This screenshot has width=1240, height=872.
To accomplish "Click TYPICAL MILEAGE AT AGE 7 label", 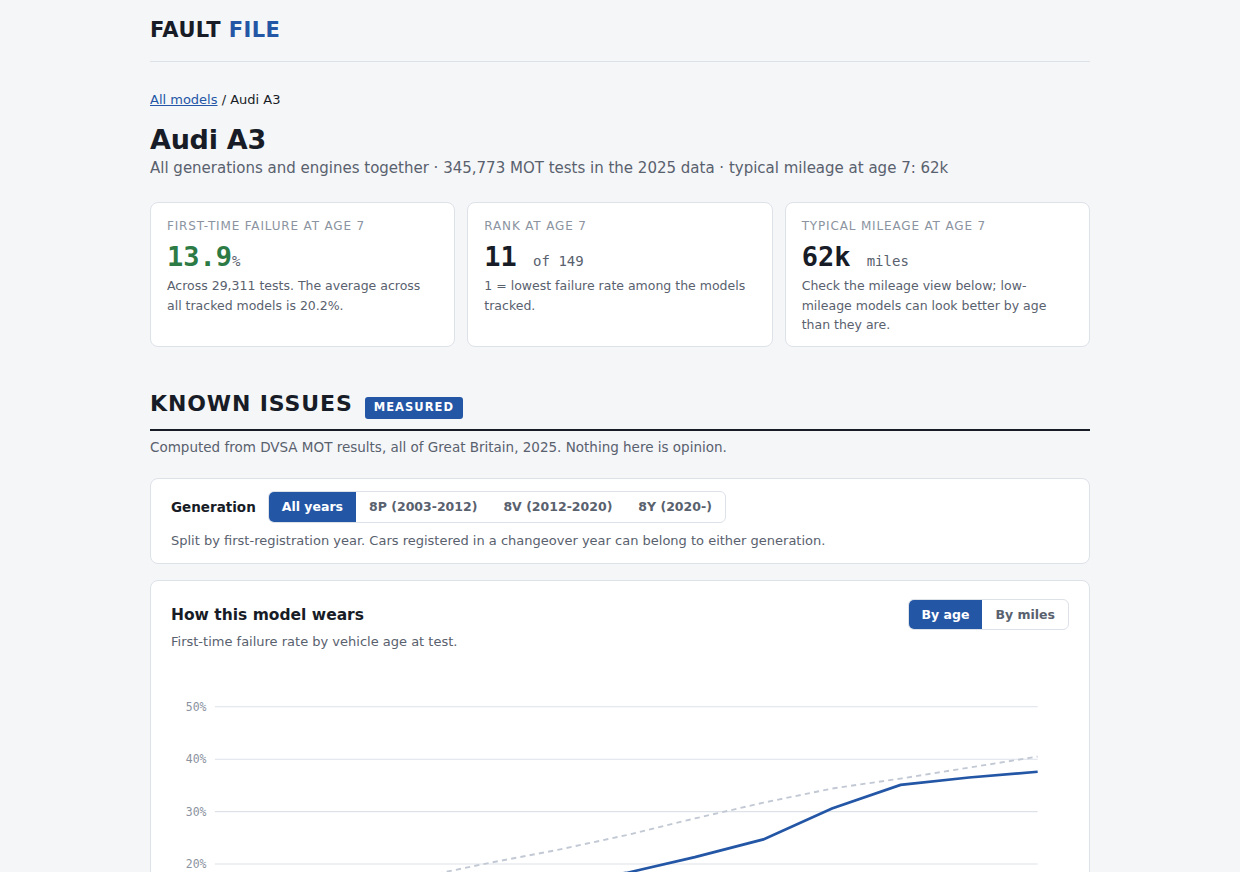I will pos(893,226).
